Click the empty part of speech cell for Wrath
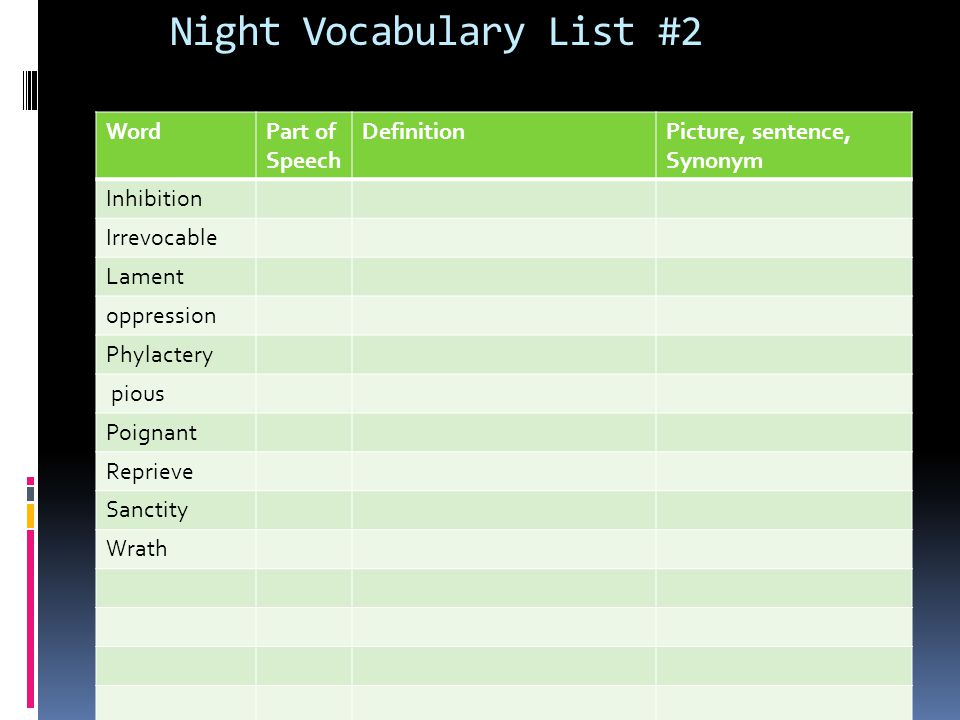This screenshot has width=960, height=720. [304, 549]
